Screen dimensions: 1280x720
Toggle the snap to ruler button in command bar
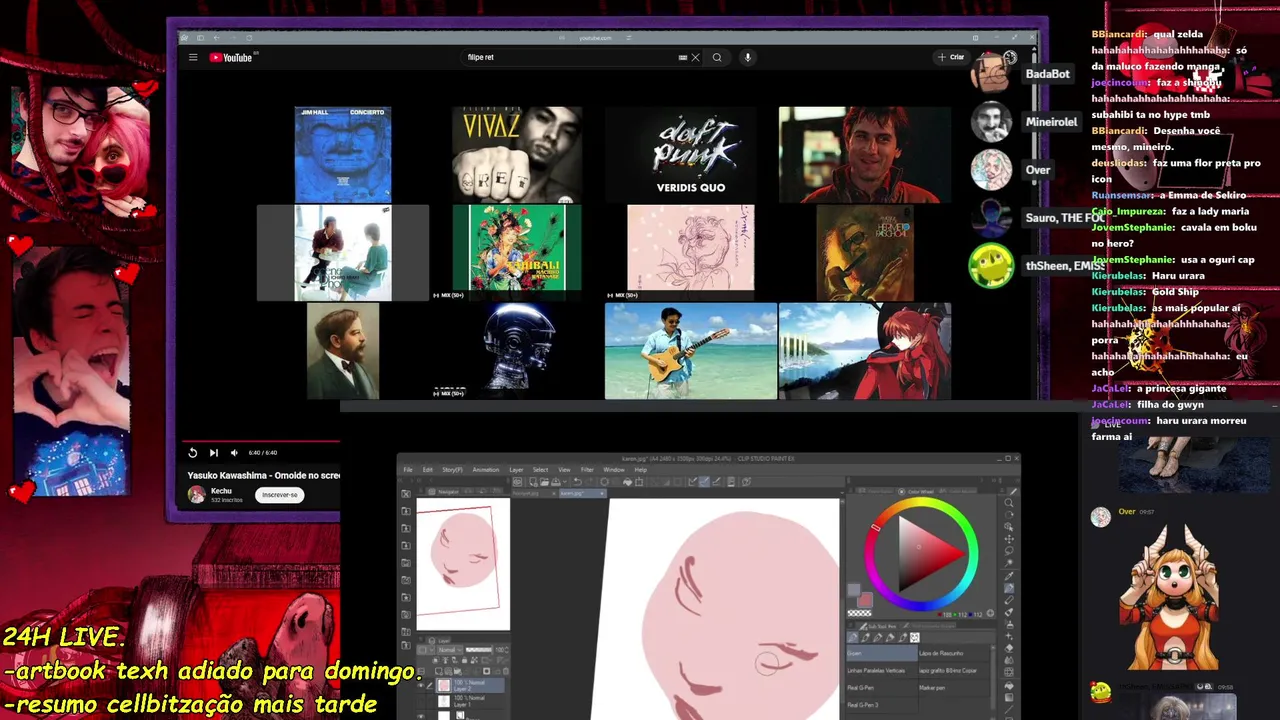coord(693,482)
